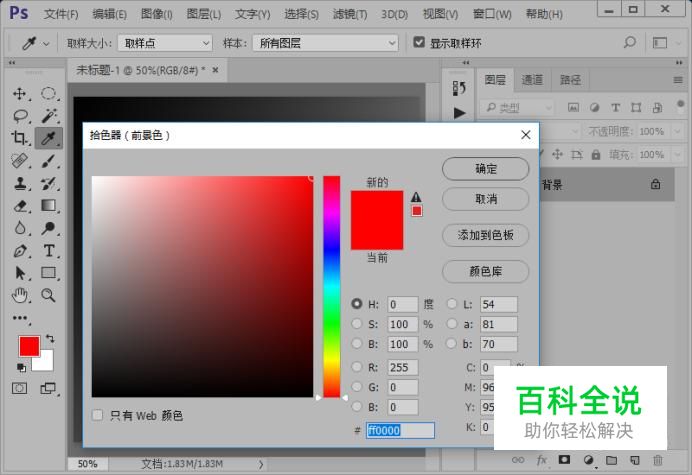This screenshot has height=475, width=692.
Task: Select the S saturation radio button
Action: click(357, 324)
